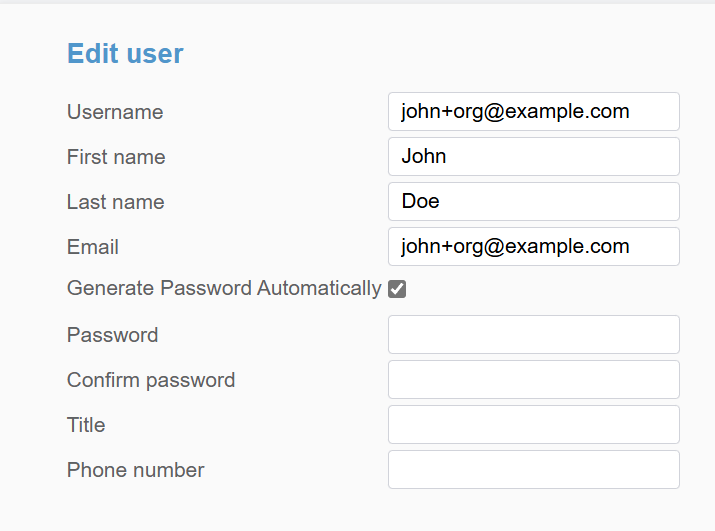The image size is (715, 531).
Task: Select the First name label
Action: pos(116,157)
